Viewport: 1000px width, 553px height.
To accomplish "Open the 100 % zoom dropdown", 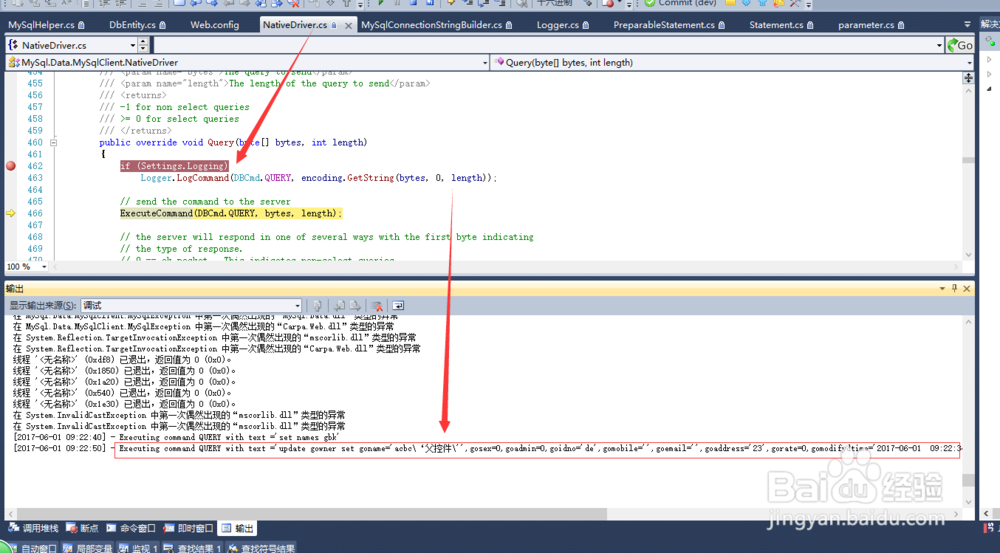I will point(43,267).
